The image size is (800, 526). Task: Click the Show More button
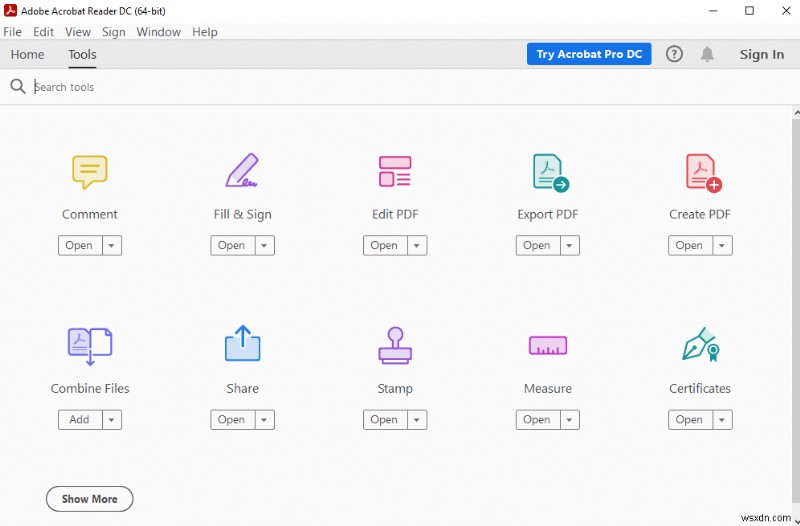point(89,499)
